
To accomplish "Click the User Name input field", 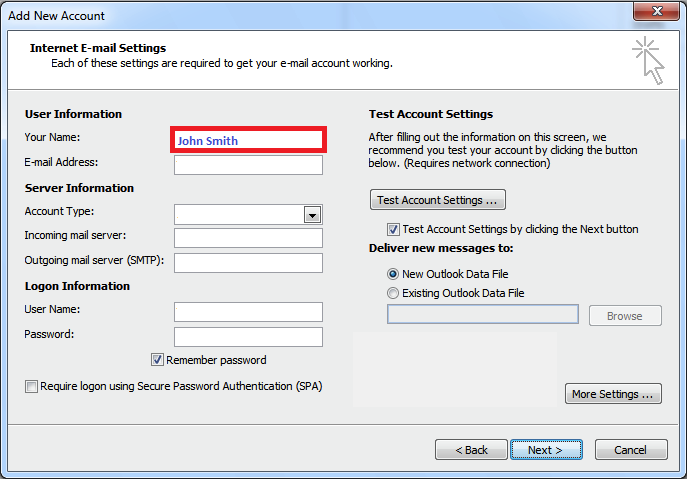I will (x=248, y=312).
